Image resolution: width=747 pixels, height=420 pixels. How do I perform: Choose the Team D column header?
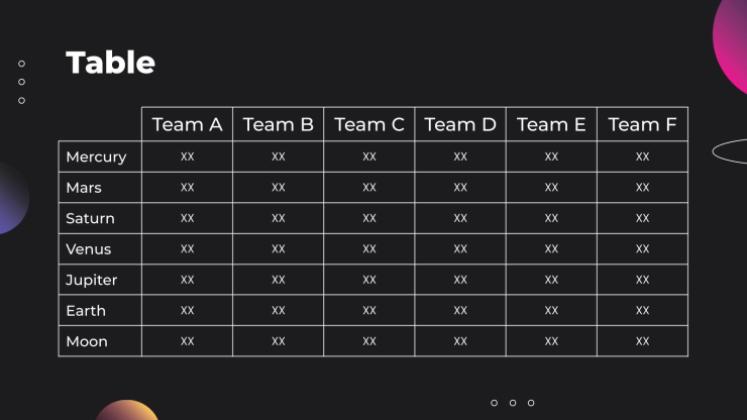(x=460, y=125)
